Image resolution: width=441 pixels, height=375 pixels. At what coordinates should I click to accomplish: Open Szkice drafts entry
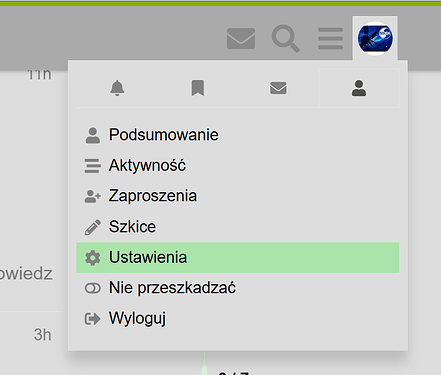[x=238, y=227]
